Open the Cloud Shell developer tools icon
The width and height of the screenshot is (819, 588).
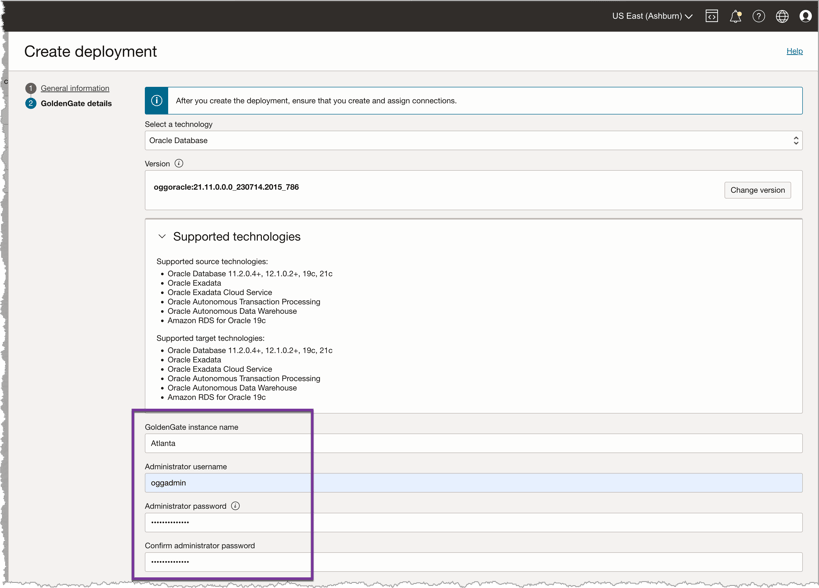point(711,16)
